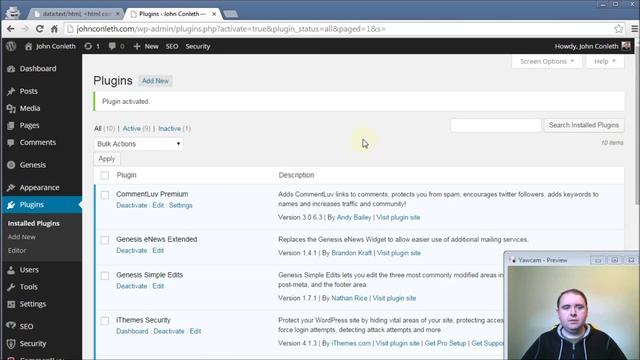This screenshot has height=360, width=640.
Task: Open the comments bubble icon in admin bar
Action: [112, 46]
